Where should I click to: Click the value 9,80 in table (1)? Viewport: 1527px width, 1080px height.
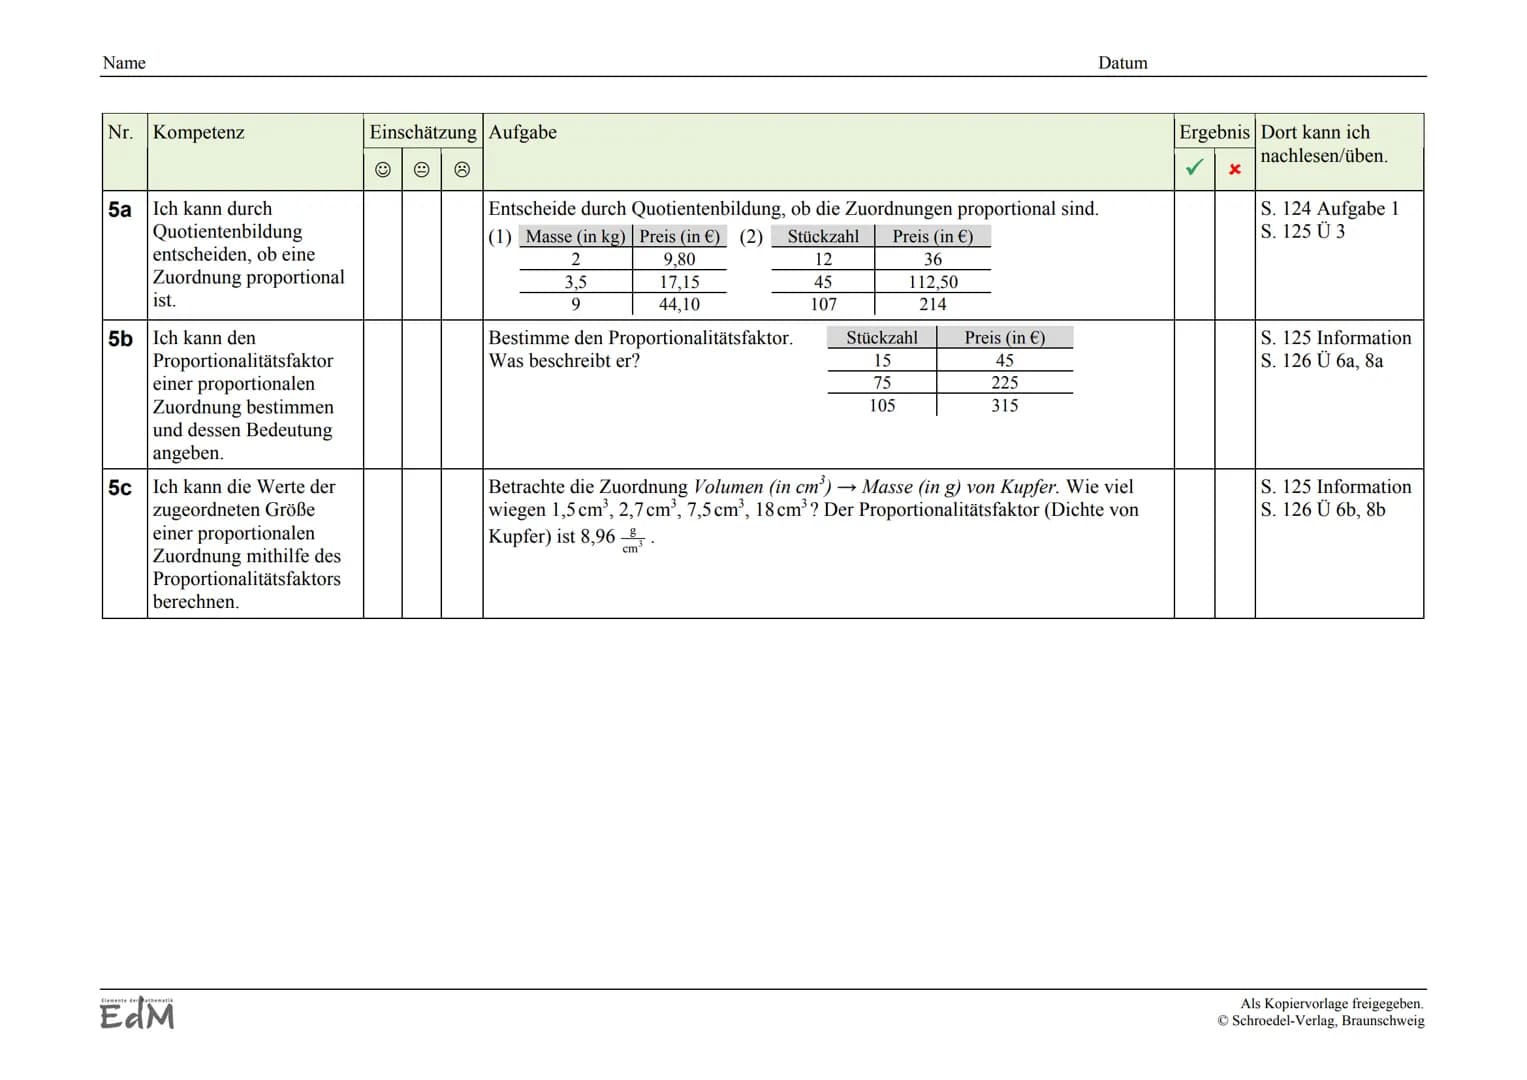tap(679, 259)
